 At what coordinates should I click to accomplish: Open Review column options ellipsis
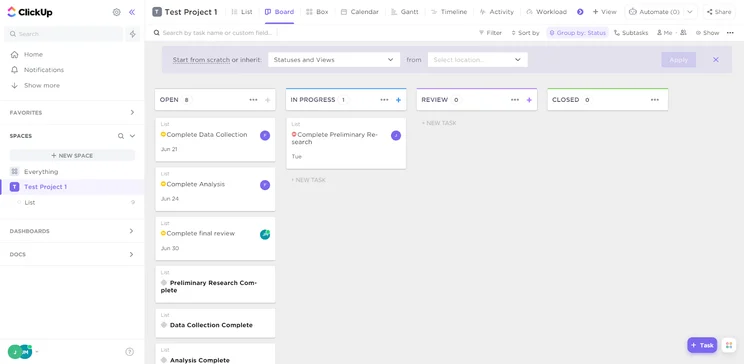(515, 100)
